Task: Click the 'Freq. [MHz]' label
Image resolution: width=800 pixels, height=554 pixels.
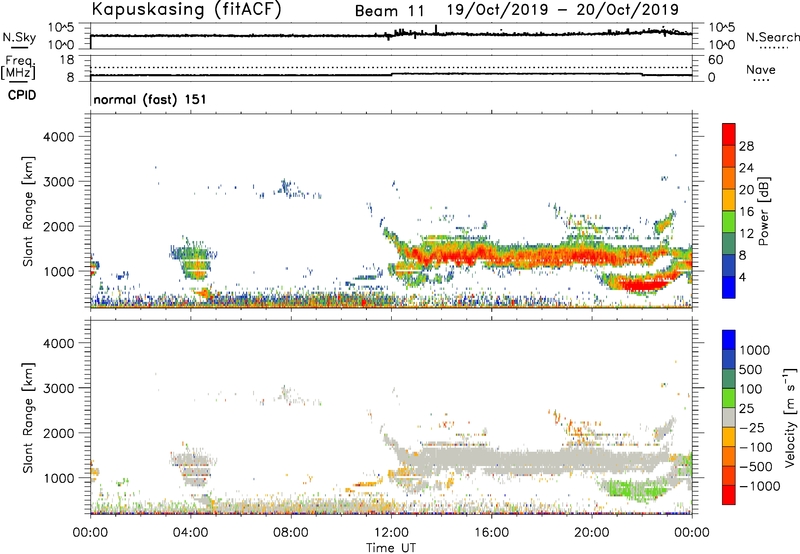Action: (x=18, y=68)
